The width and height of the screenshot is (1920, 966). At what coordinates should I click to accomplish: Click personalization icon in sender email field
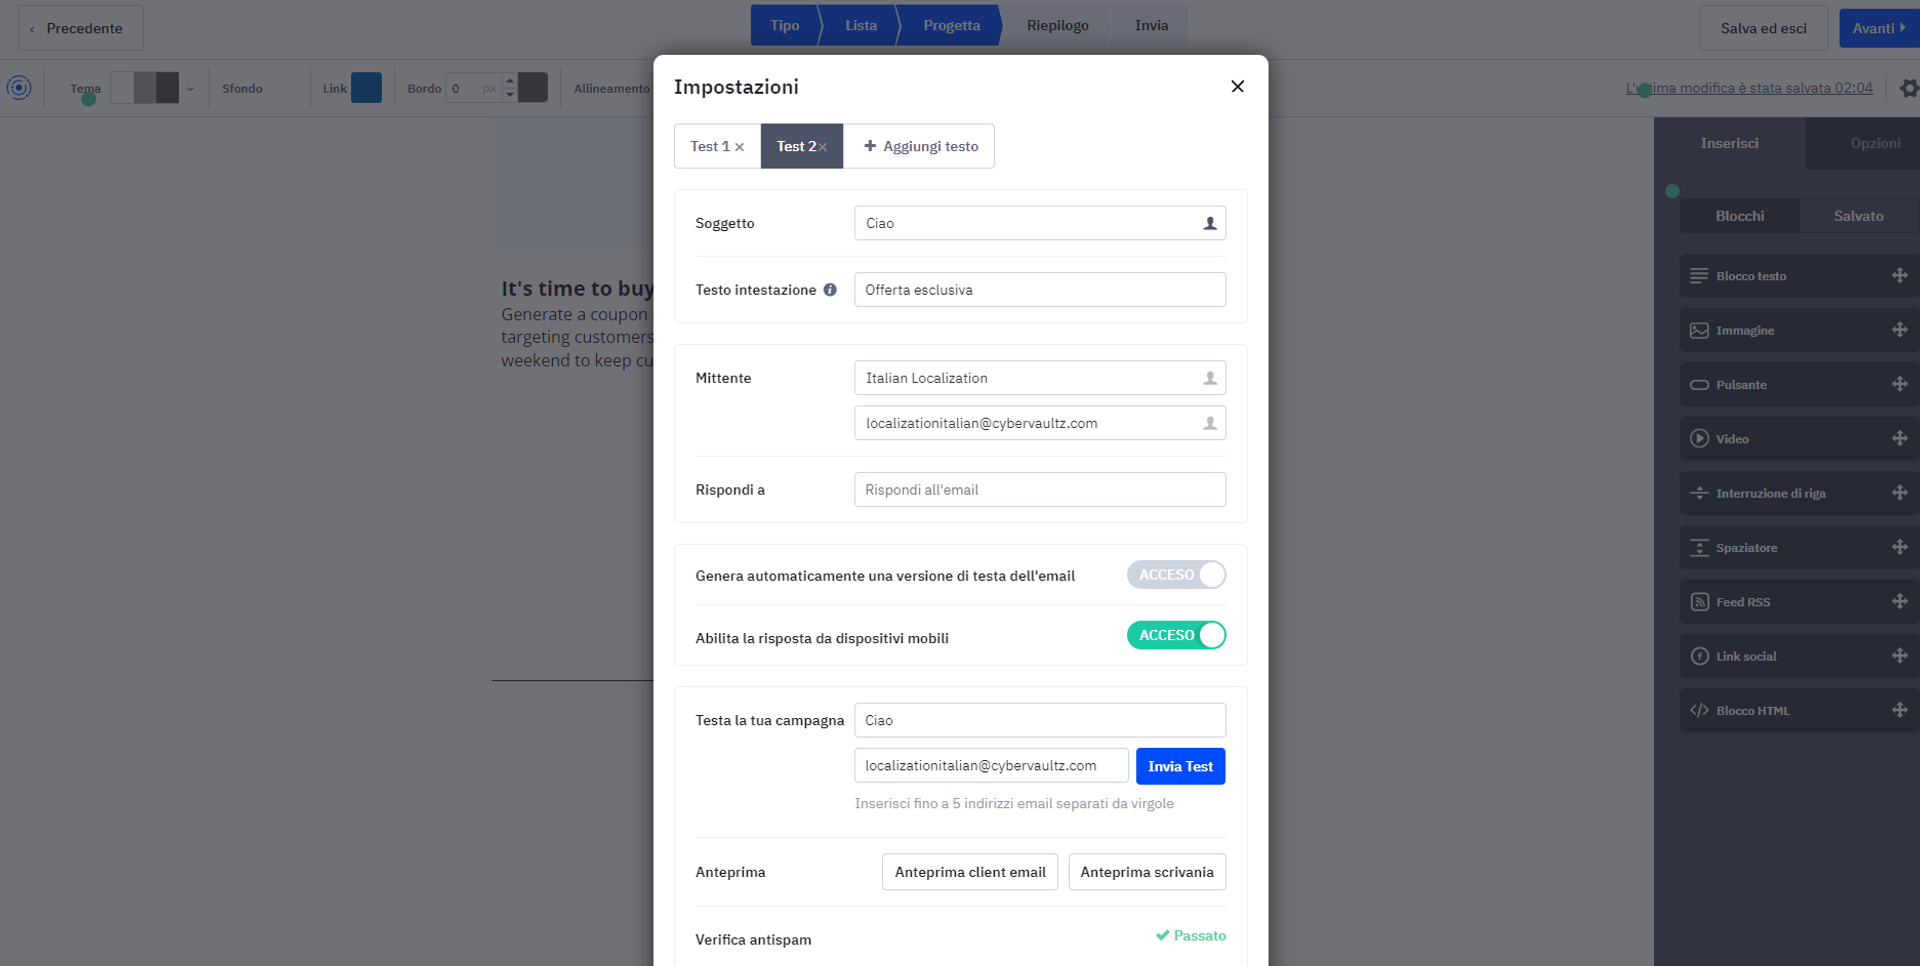click(1210, 423)
